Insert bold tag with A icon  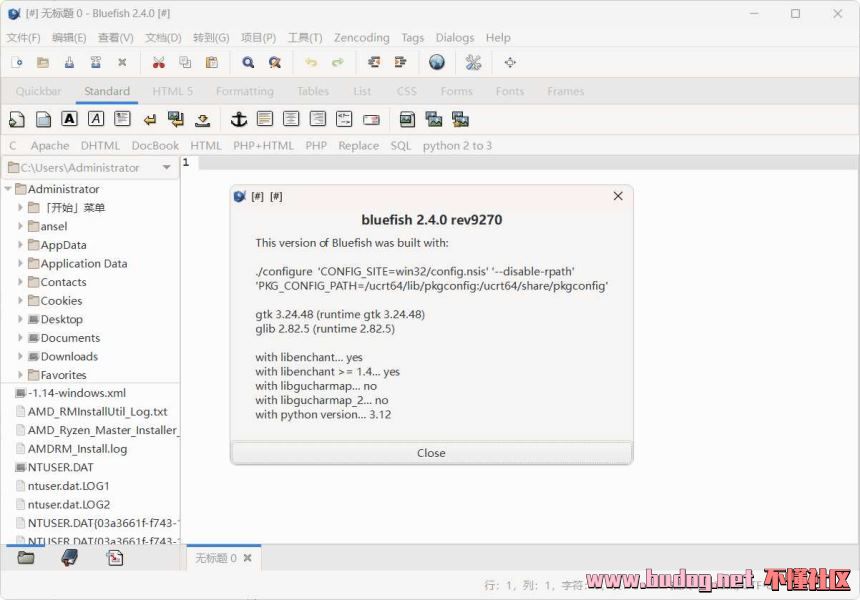pyautogui.click(x=69, y=119)
